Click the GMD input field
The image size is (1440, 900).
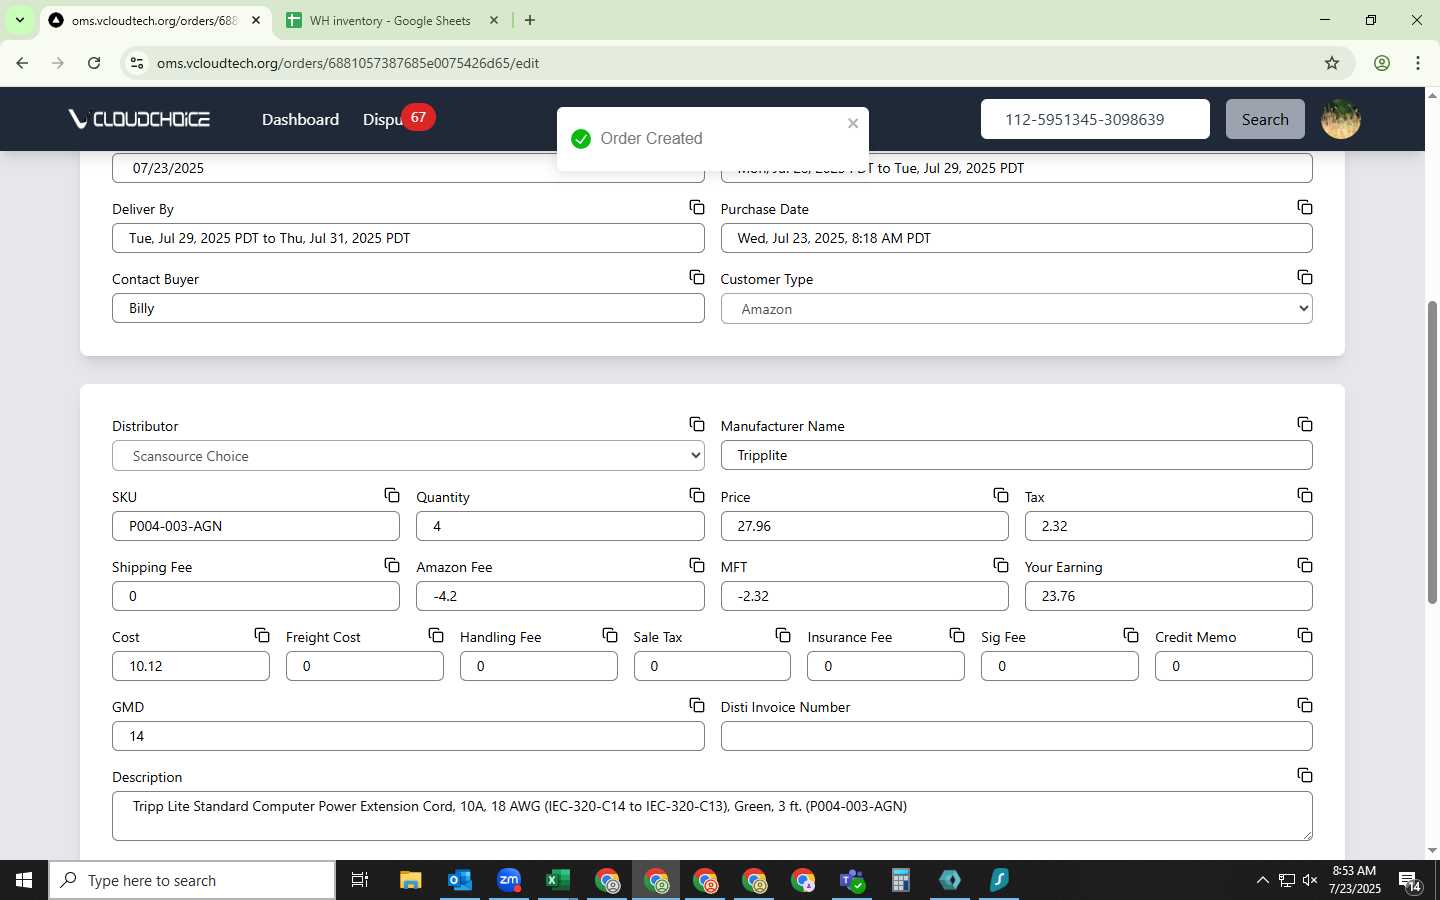(408, 736)
